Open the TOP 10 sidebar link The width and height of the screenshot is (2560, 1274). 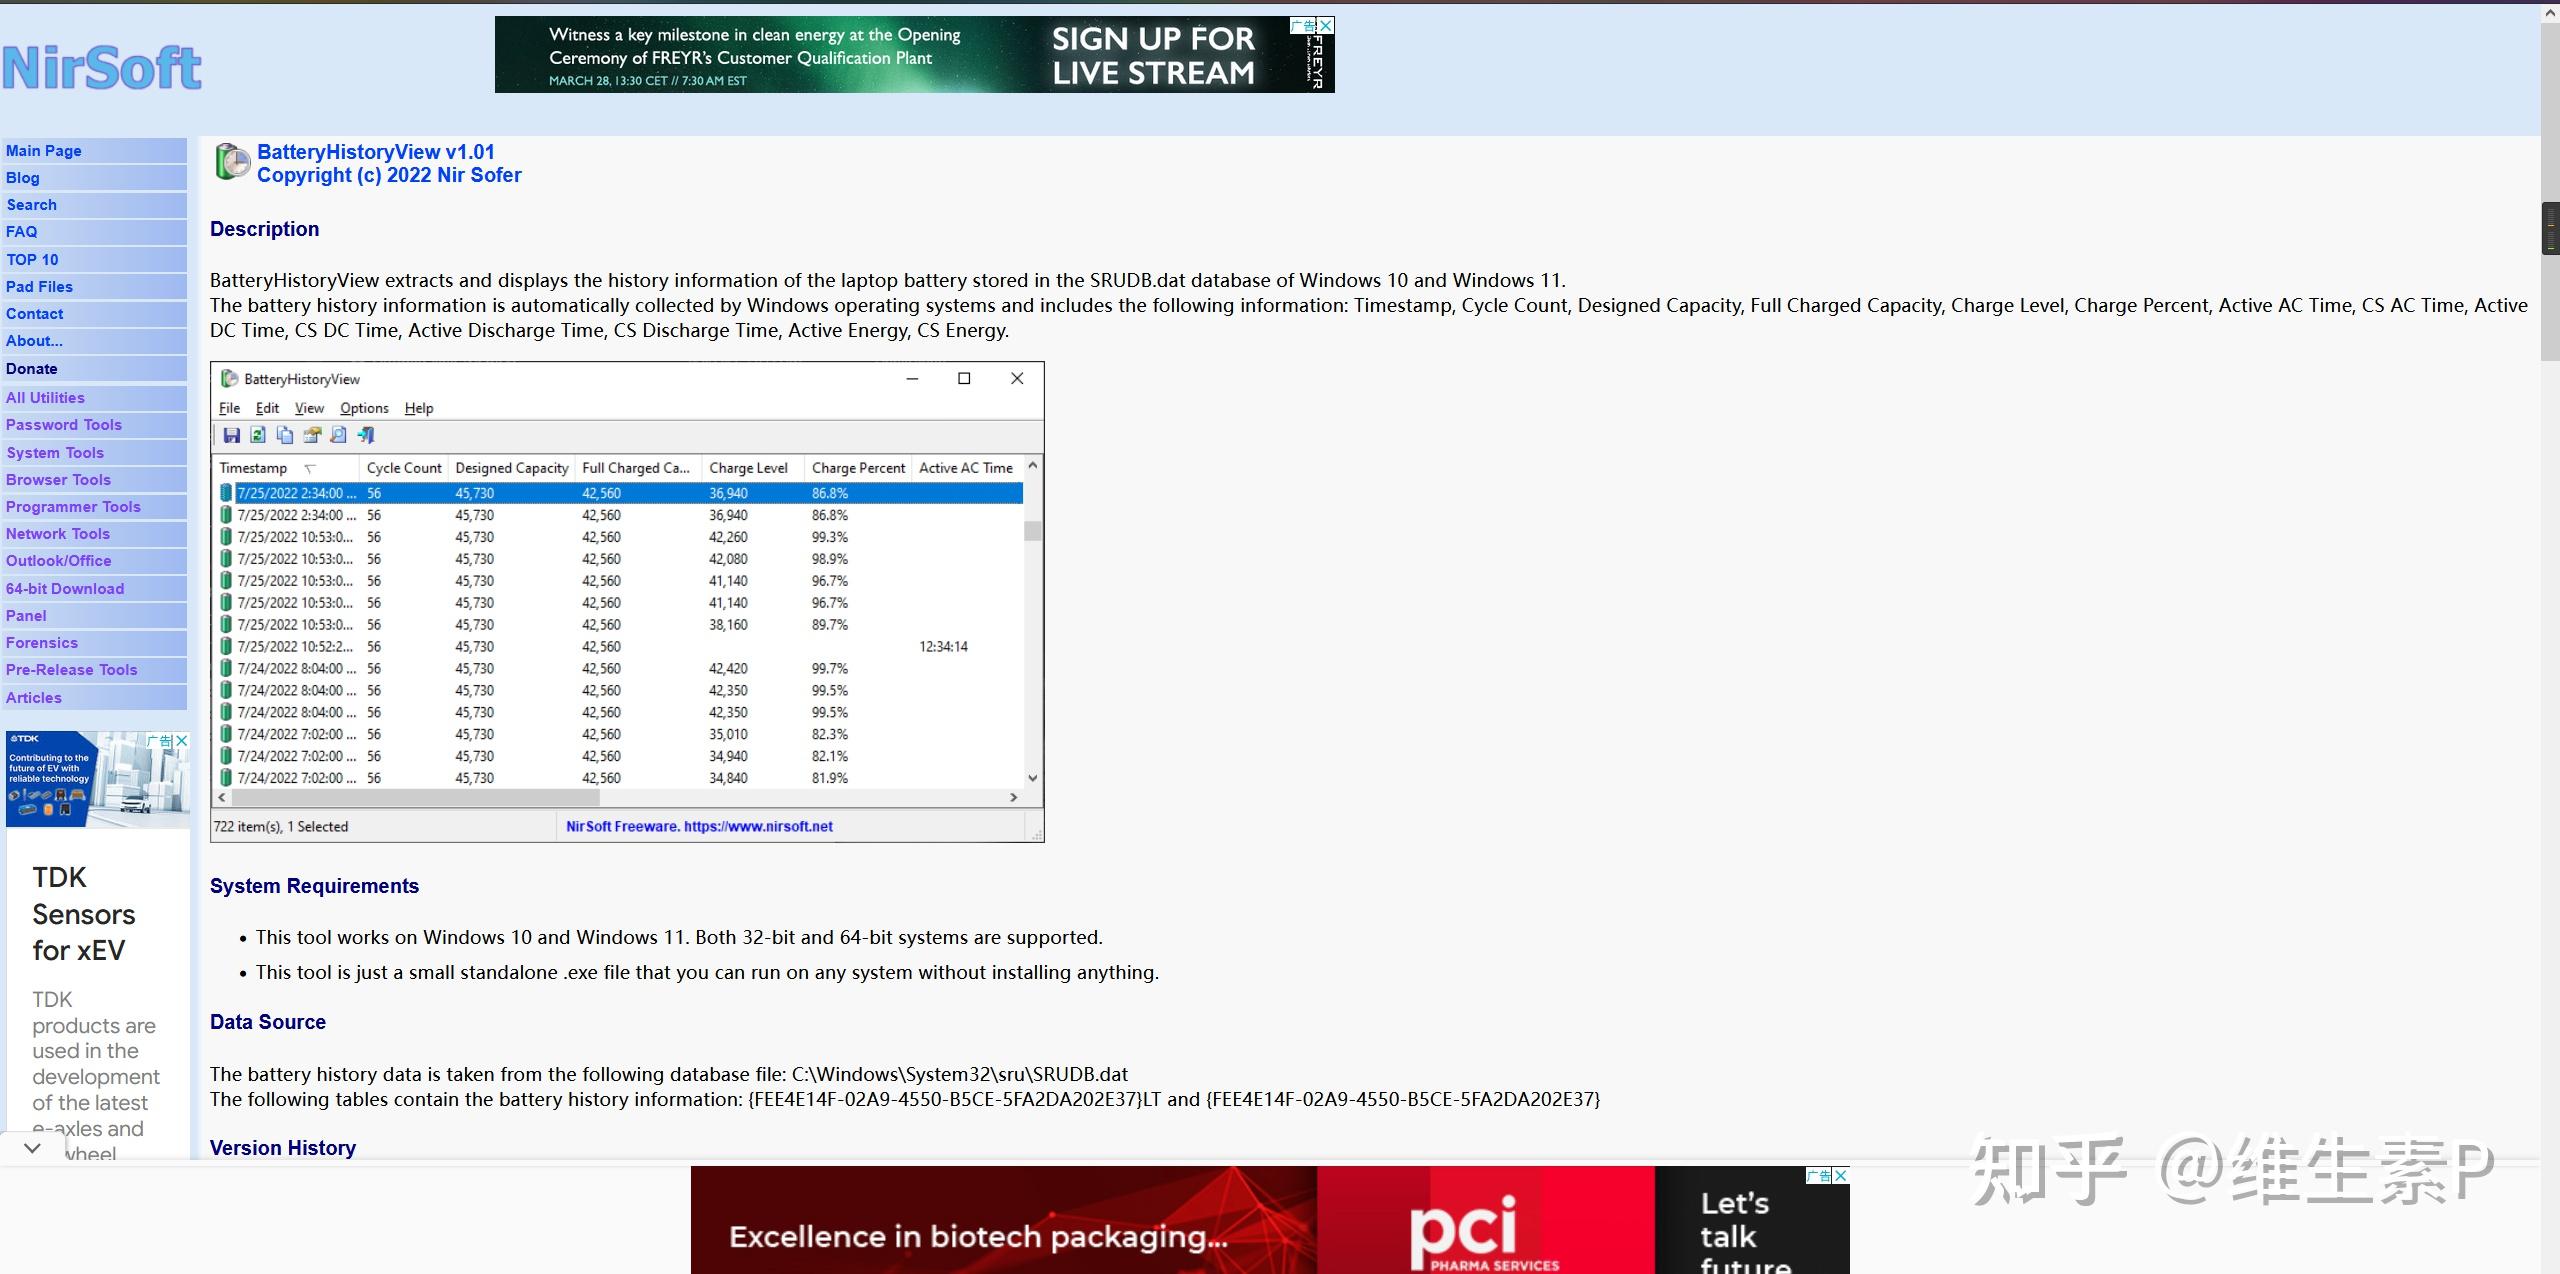[33, 260]
